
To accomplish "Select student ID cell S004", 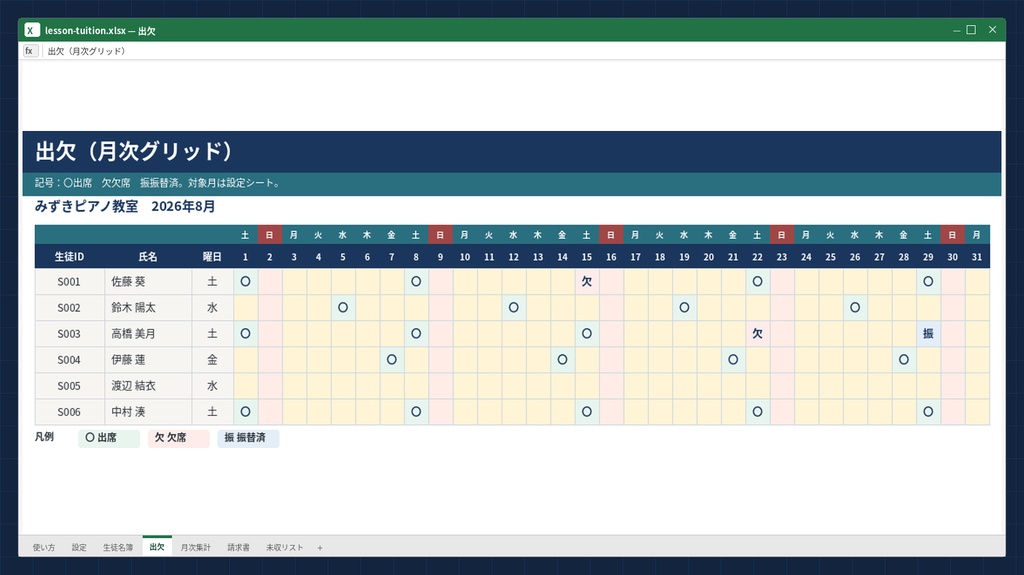I will (69, 360).
